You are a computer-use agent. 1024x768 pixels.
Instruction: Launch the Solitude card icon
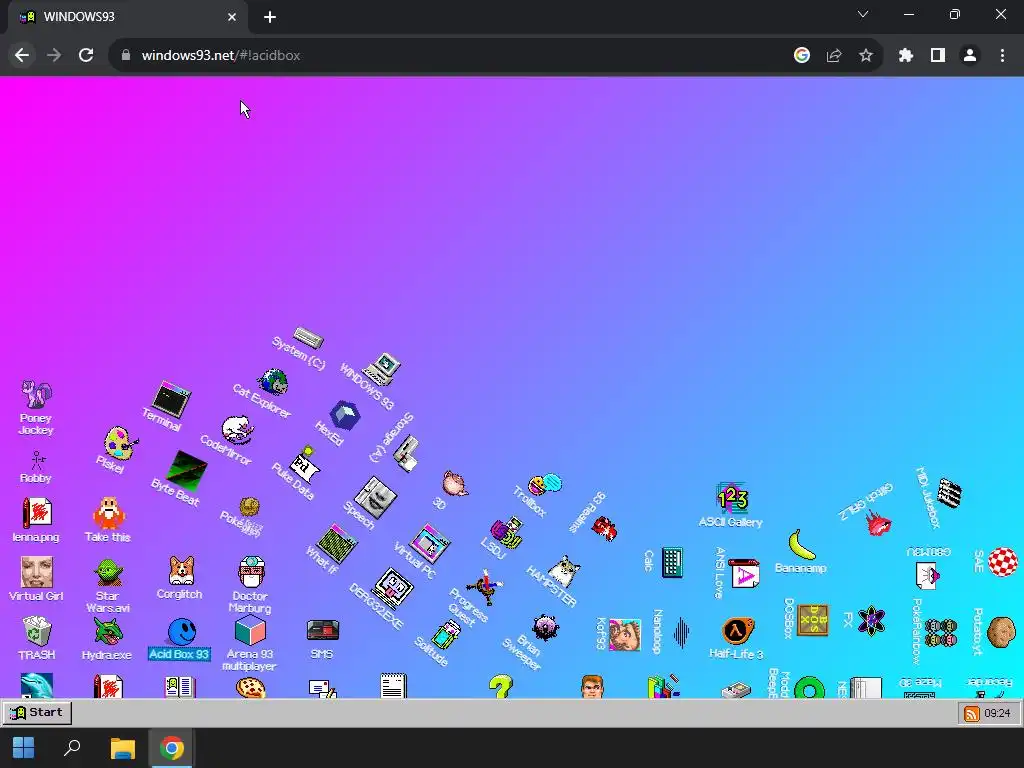(x=447, y=635)
